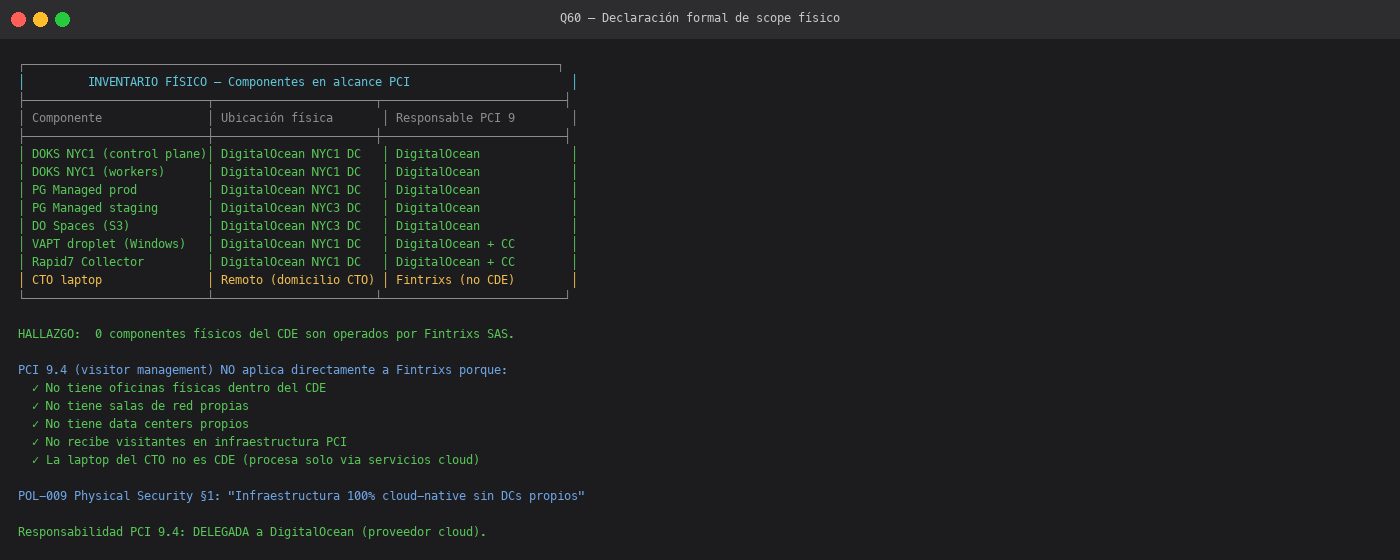This screenshot has height=560, width=1400.
Task: Click the "Ubicación física" column header
Action: [277, 118]
